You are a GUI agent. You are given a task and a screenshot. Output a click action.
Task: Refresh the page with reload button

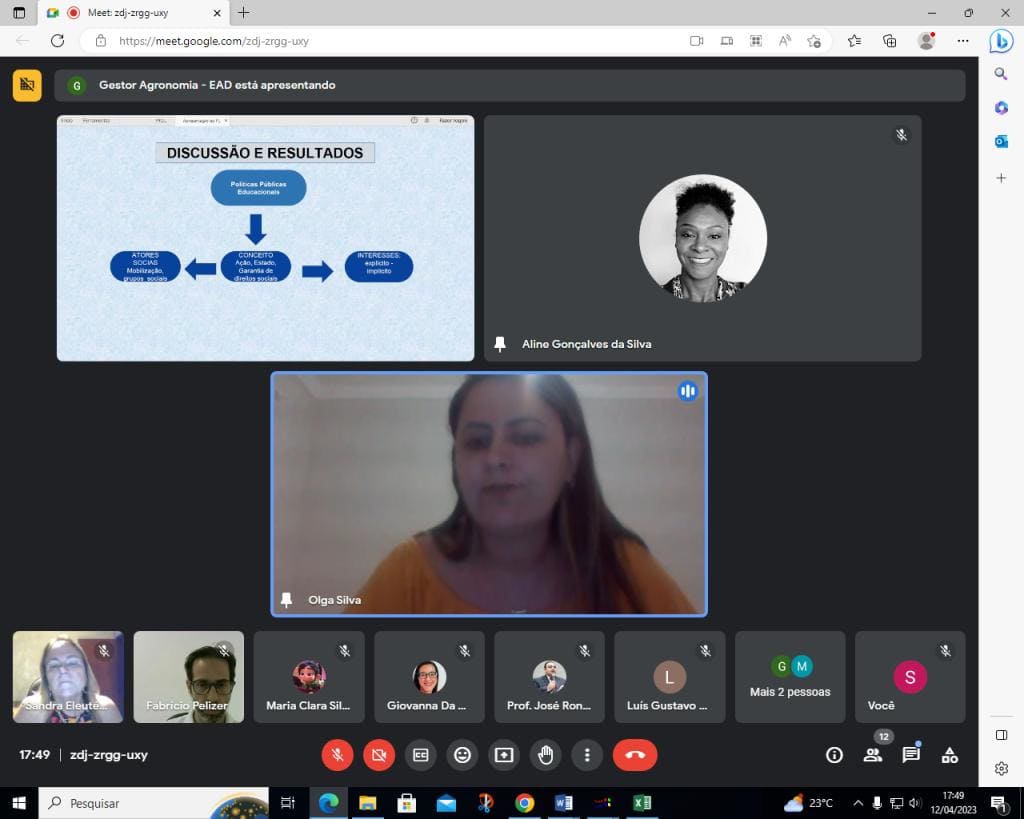[x=57, y=41]
